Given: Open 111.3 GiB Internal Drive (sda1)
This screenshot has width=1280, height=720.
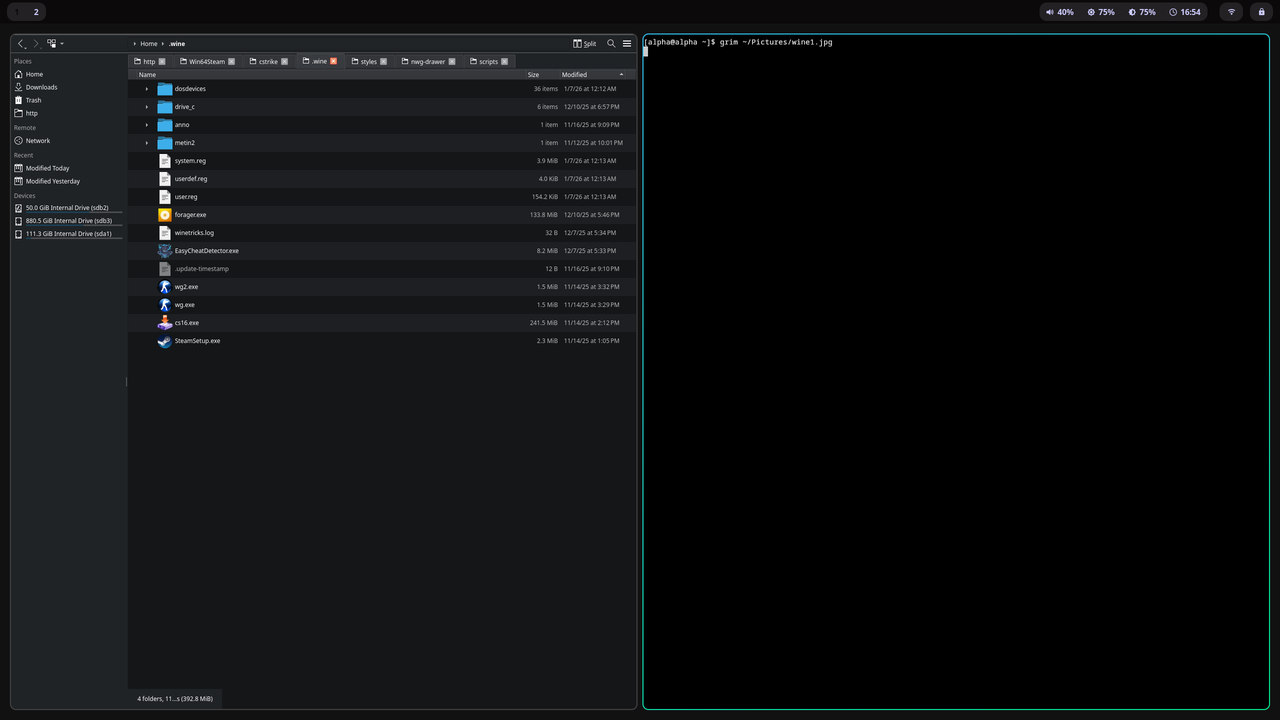Looking at the screenshot, I should (68, 234).
